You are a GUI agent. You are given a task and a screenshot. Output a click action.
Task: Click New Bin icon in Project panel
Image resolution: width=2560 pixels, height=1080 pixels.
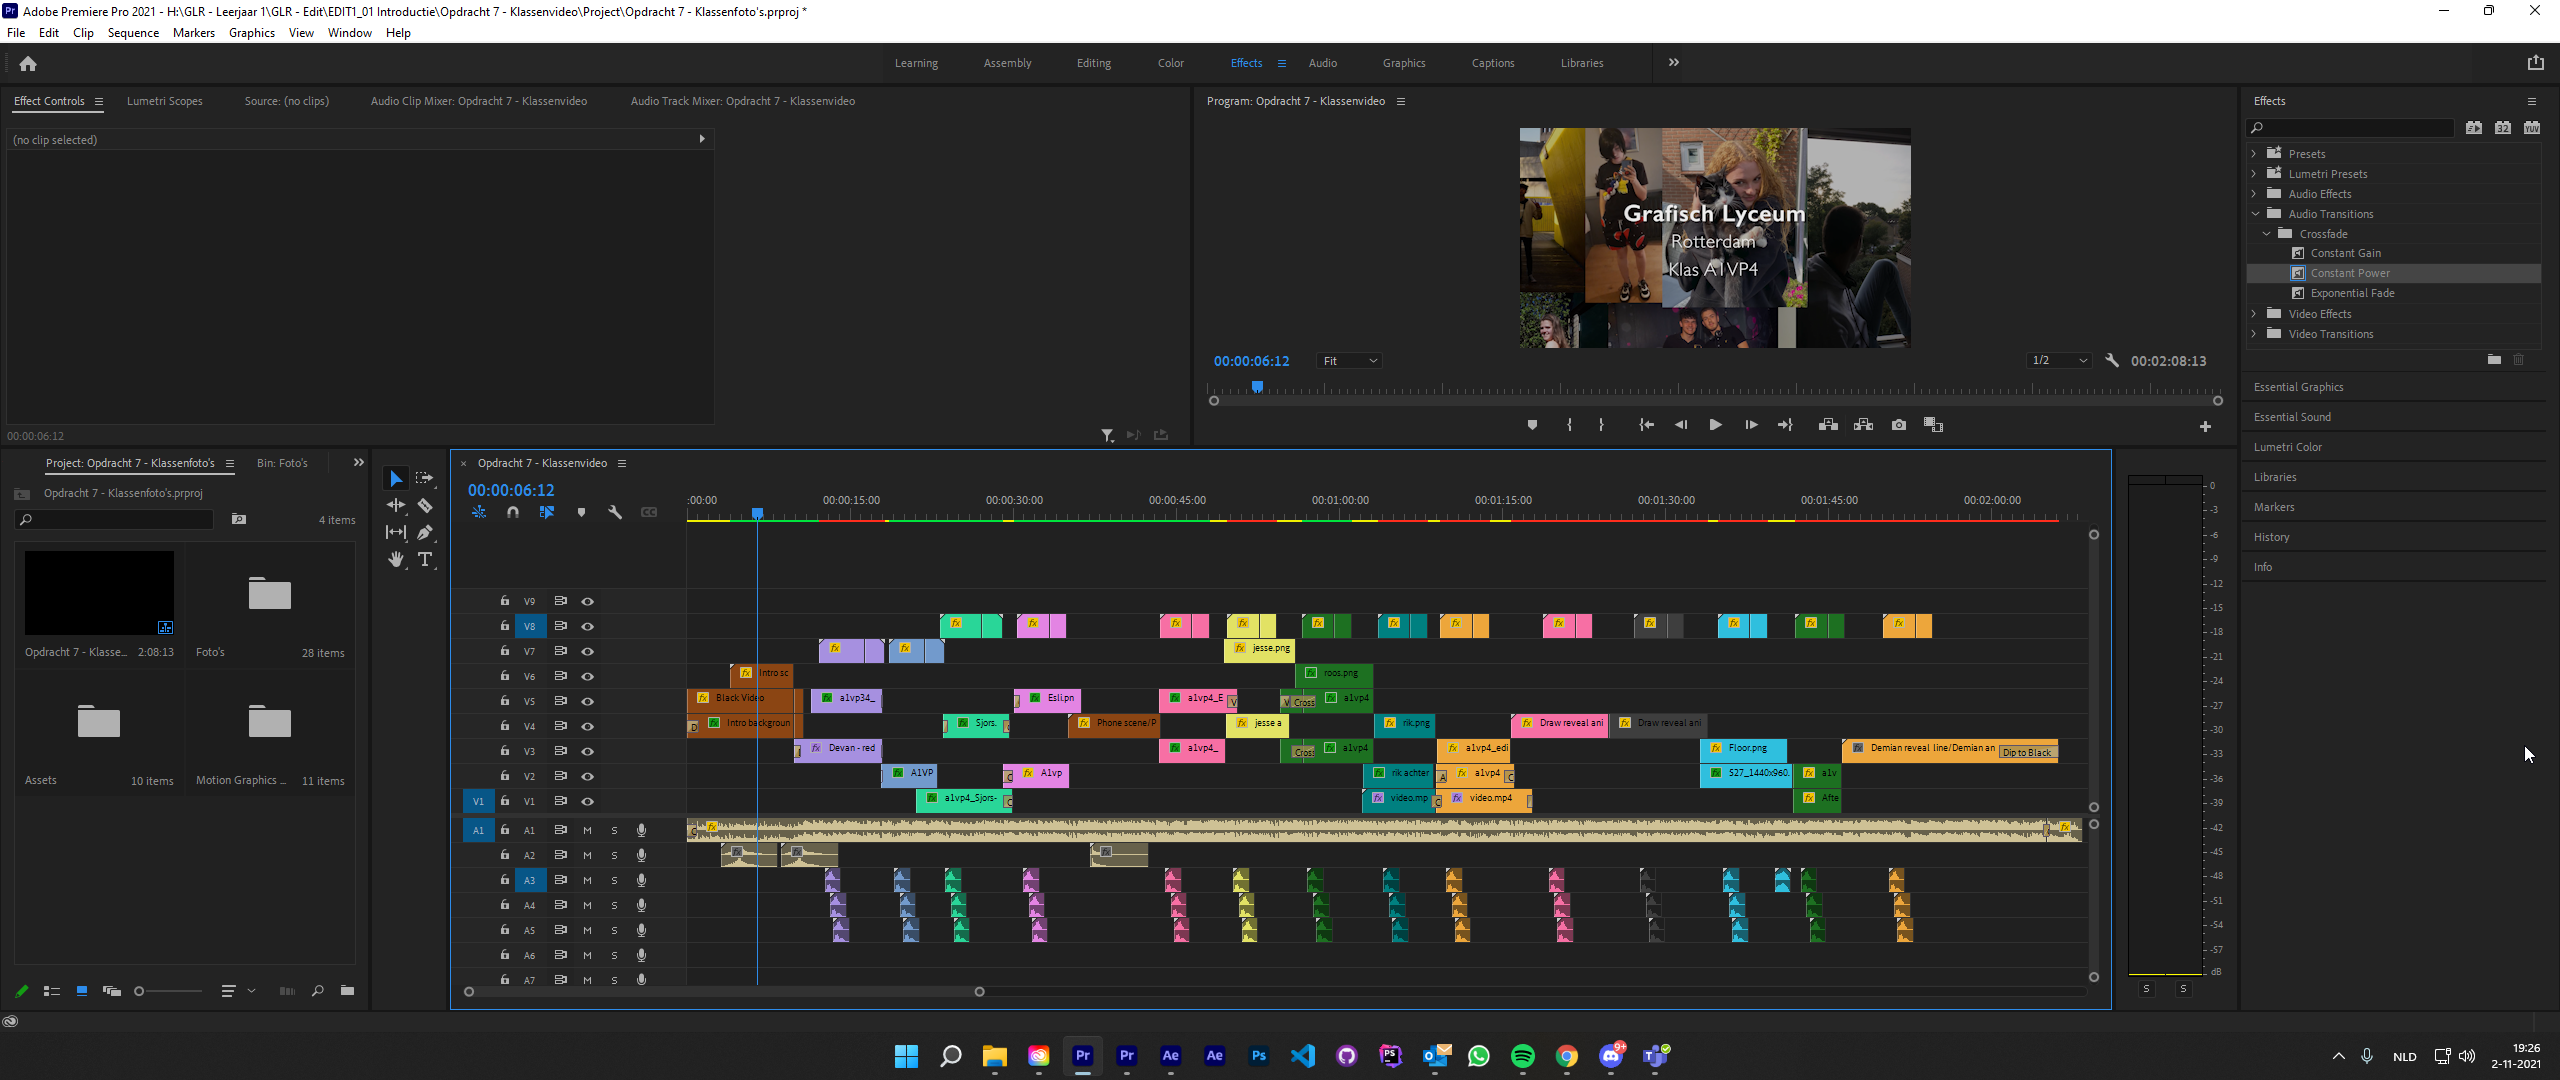pos(347,991)
